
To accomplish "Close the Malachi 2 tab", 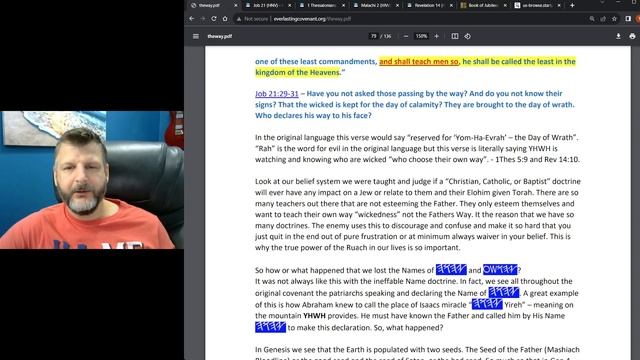I will click(x=397, y=5).
